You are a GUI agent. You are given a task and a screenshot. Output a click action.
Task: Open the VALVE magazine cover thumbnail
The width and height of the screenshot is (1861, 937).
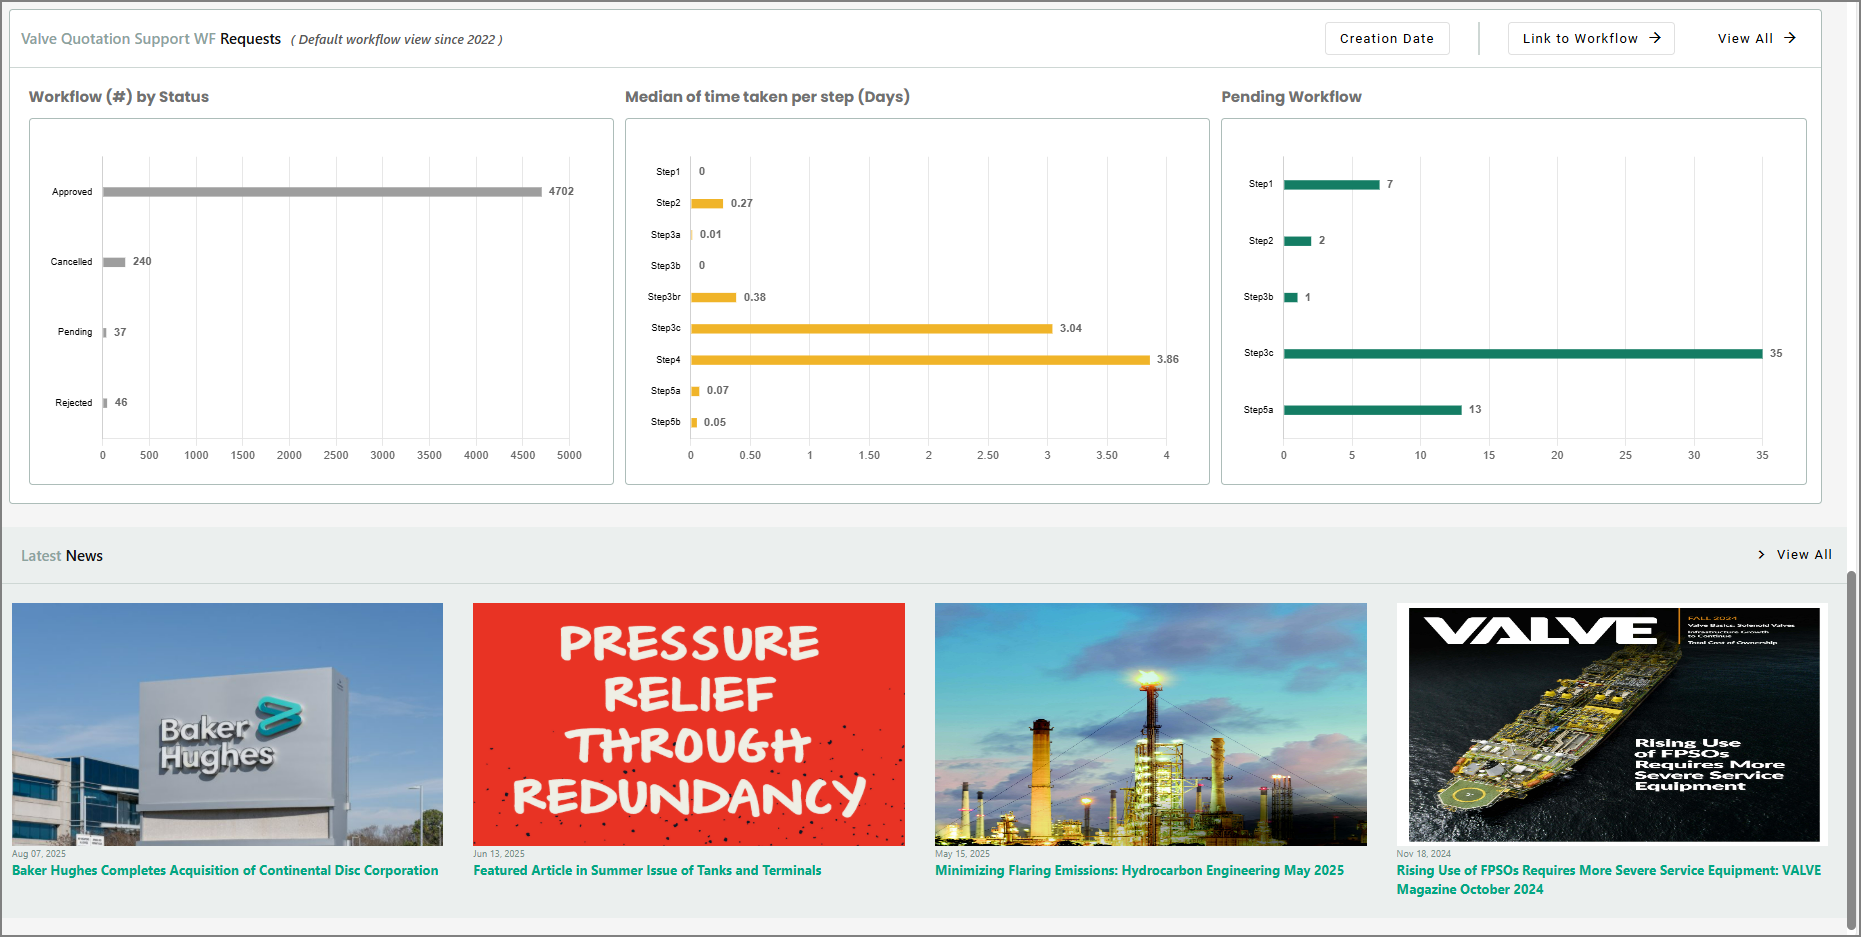point(1612,724)
